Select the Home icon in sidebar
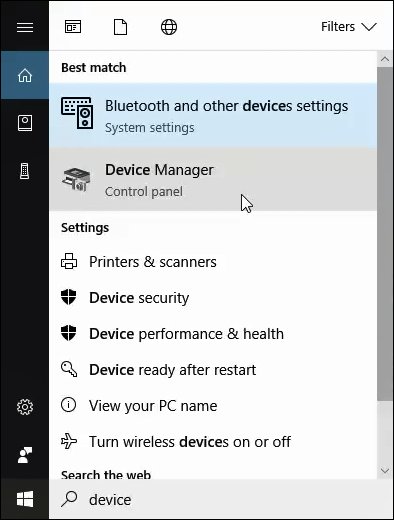The height and width of the screenshot is (520, 394). (25, 75)
